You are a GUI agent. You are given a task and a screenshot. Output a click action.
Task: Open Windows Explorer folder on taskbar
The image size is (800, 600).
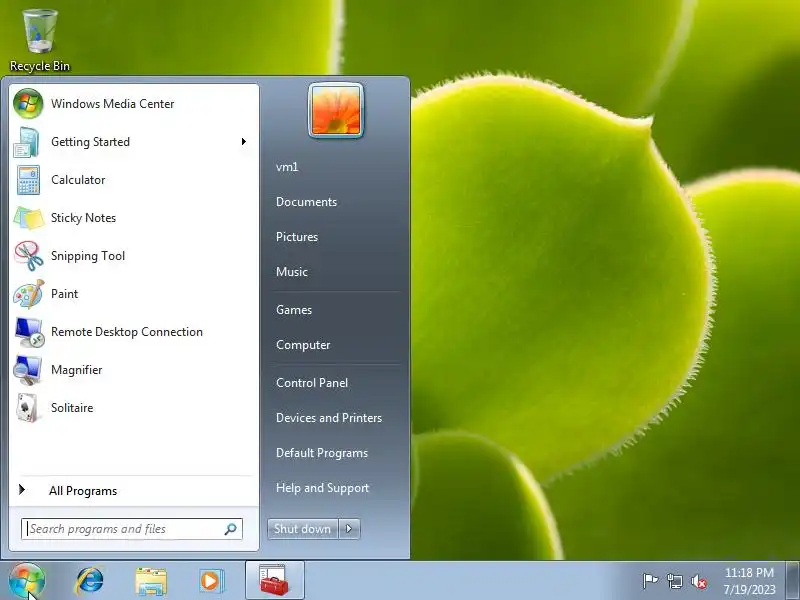pyautogui.click(x=151, y=581)
